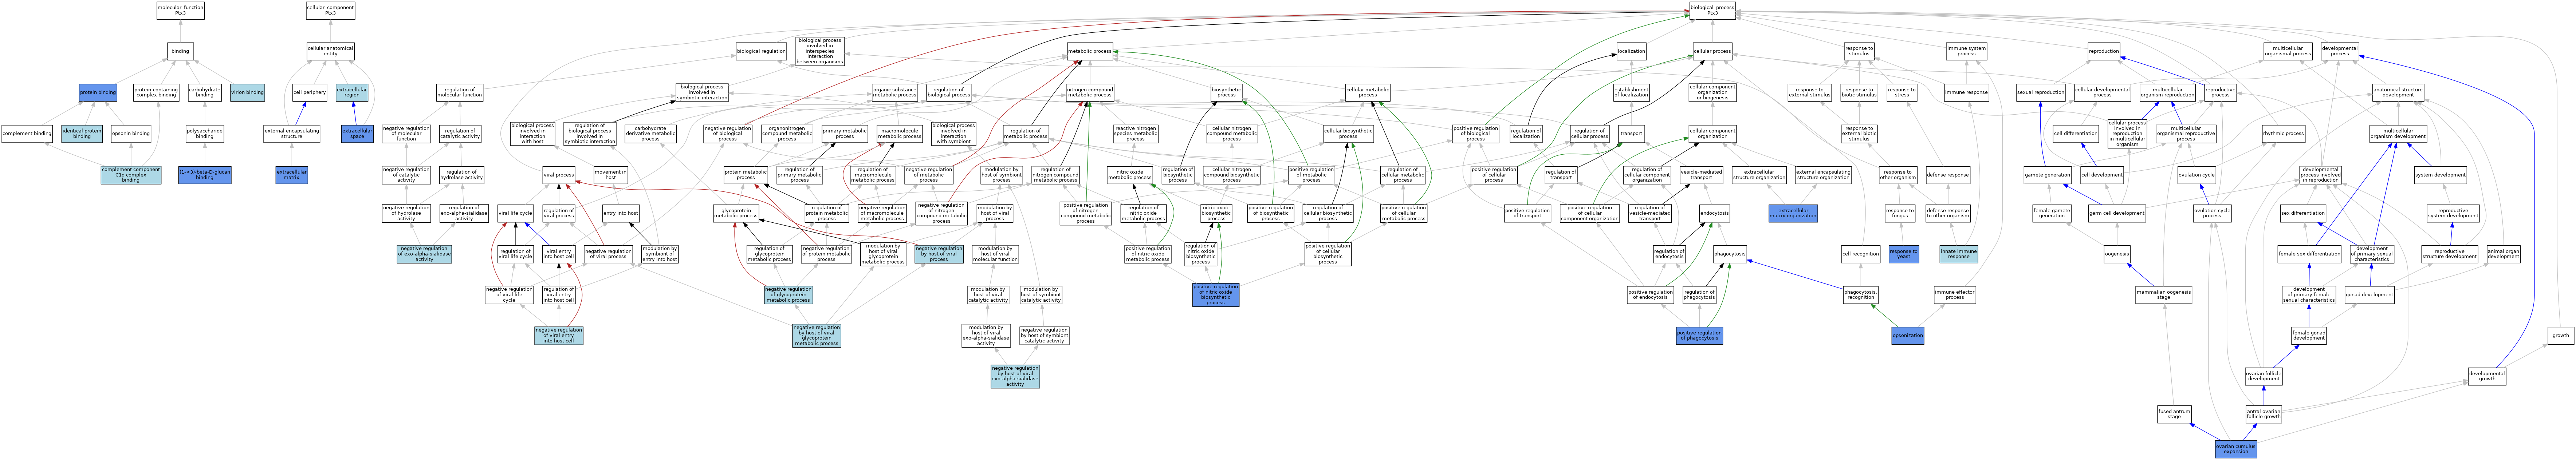This screenshot has height=460, width=2576.
Task: Select the 'multicellular organism development' node
Action: click(x=2398, y=133)
